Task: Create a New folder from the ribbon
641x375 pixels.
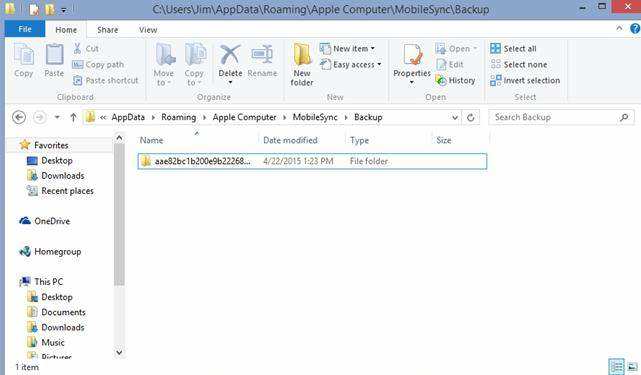Action: pos(302,64)
